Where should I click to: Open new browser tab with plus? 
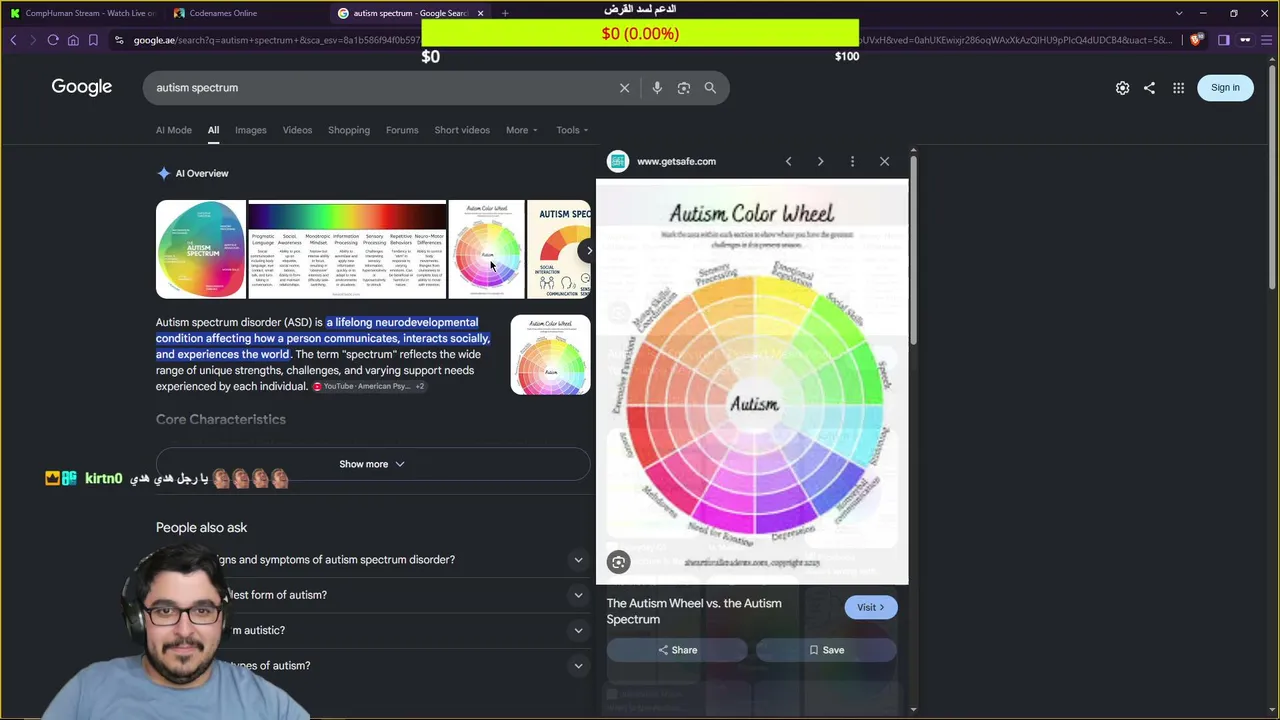(x=505, y=13)
